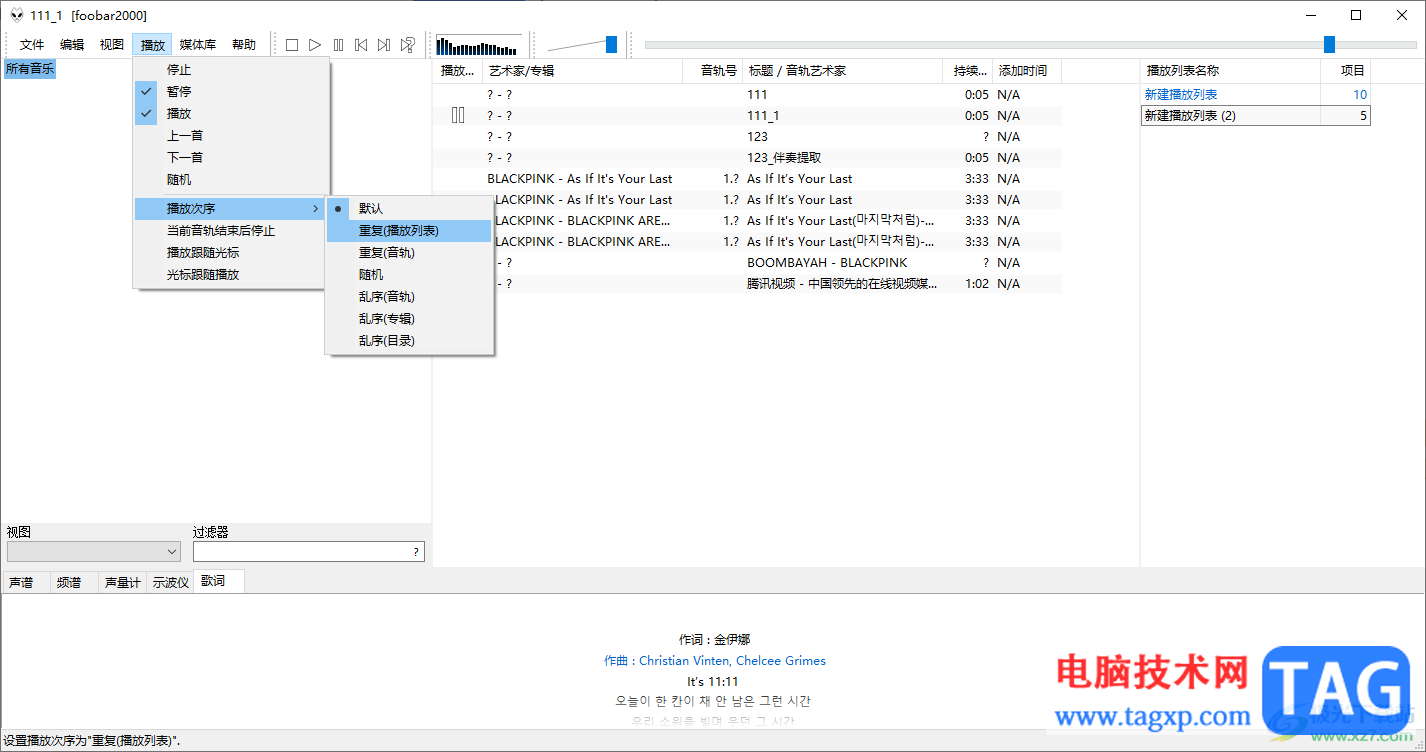Viewport: 1426px width, 752px height.
Task: Click the 播放列表名称 column header
Action: (x=1230, y=71)
